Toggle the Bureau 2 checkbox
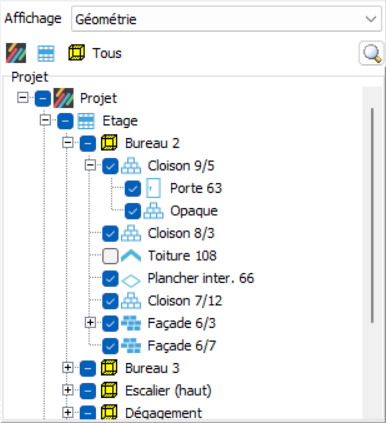Viewport: 386px width, 423px height. point(88,143)
